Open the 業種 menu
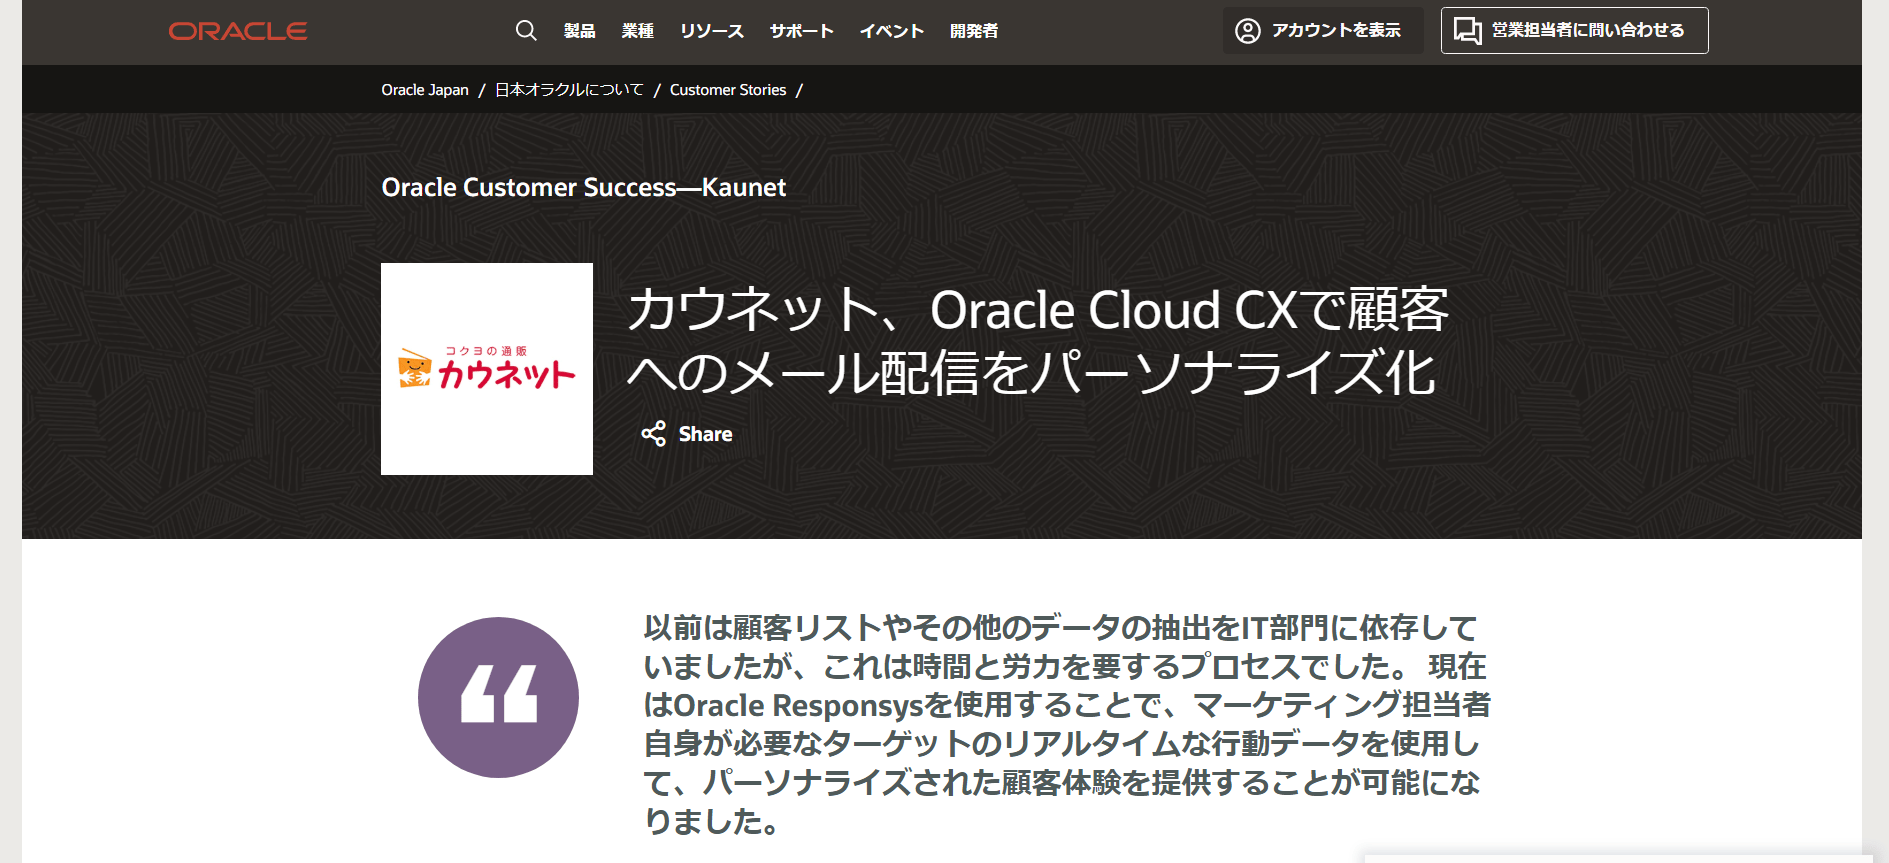Image resolution: width=1889 pixels, height=863 pixels. pyautogui.click(x=638, y=31)
